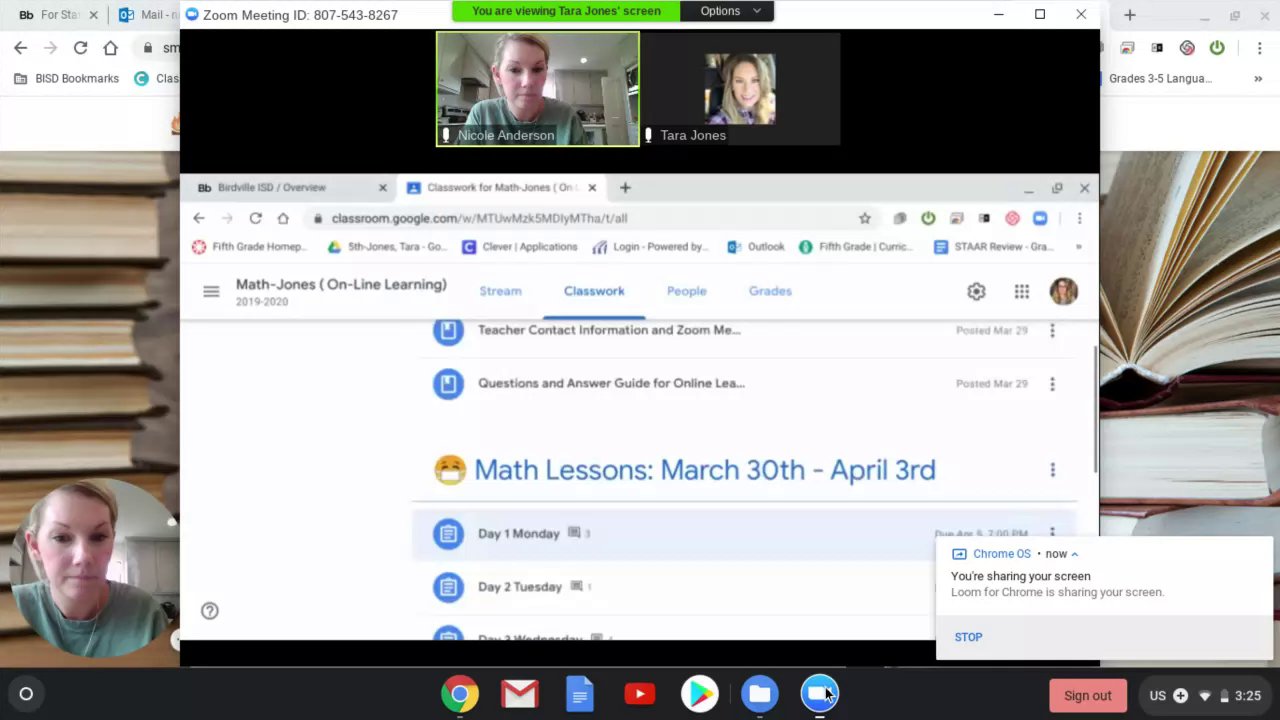This screenshot has width=1280, height=720.
Task: Open Classroom hamburger main menu
Action: pos(211,291)
